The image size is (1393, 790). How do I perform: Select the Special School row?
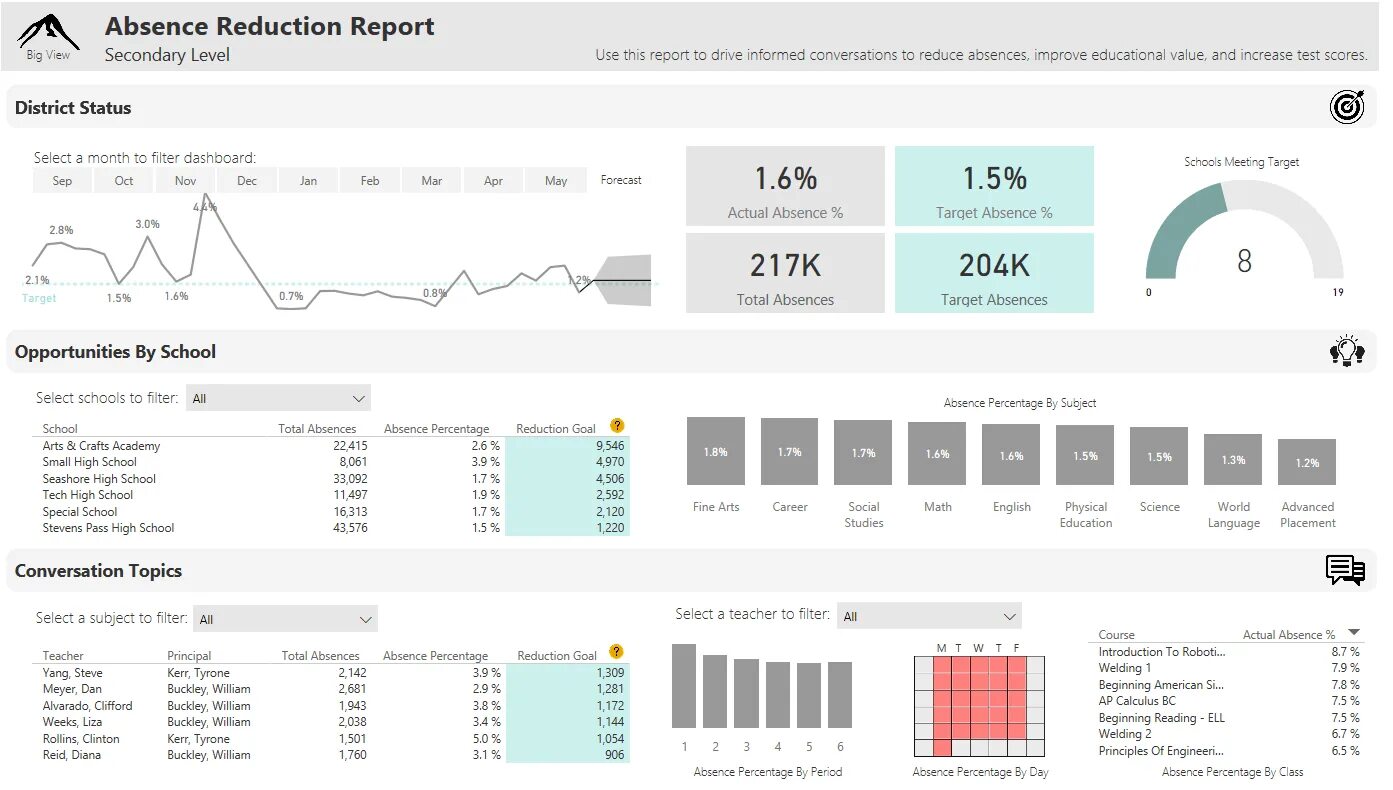tap(334, 512)
